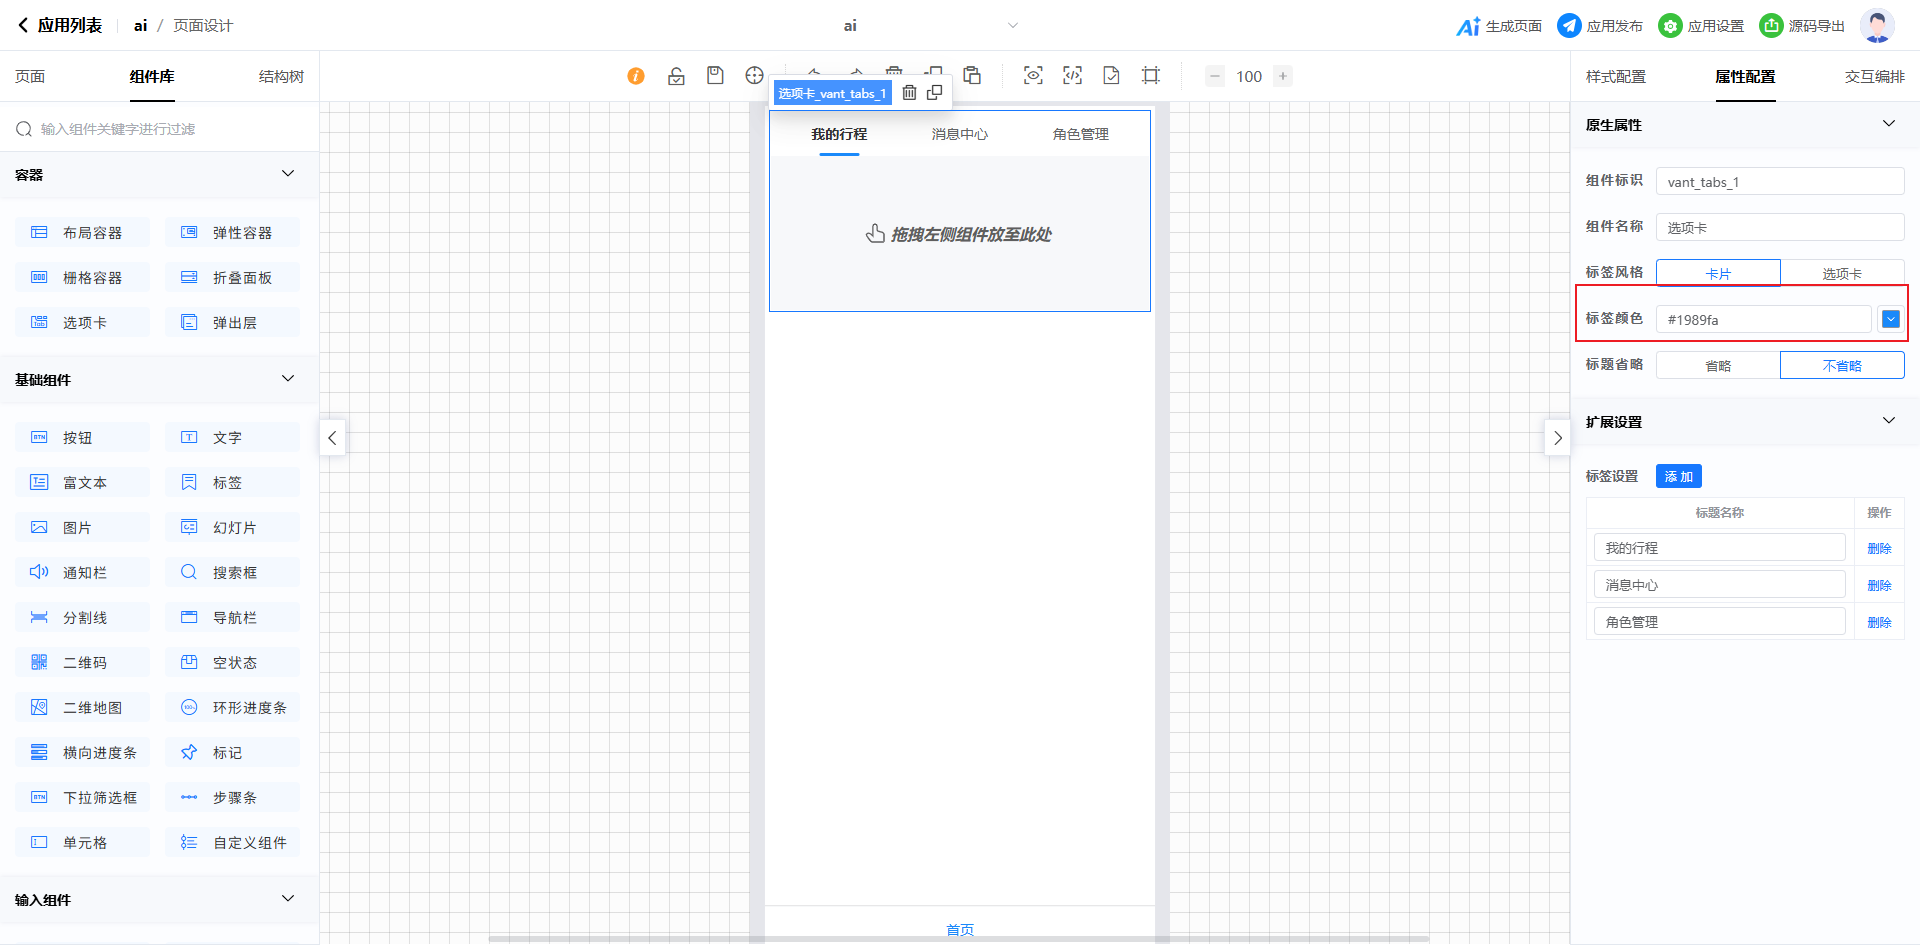Choose 省略 for title ellipsis
Viewport: 1920px width, 945px height.
click(1718, 366)
